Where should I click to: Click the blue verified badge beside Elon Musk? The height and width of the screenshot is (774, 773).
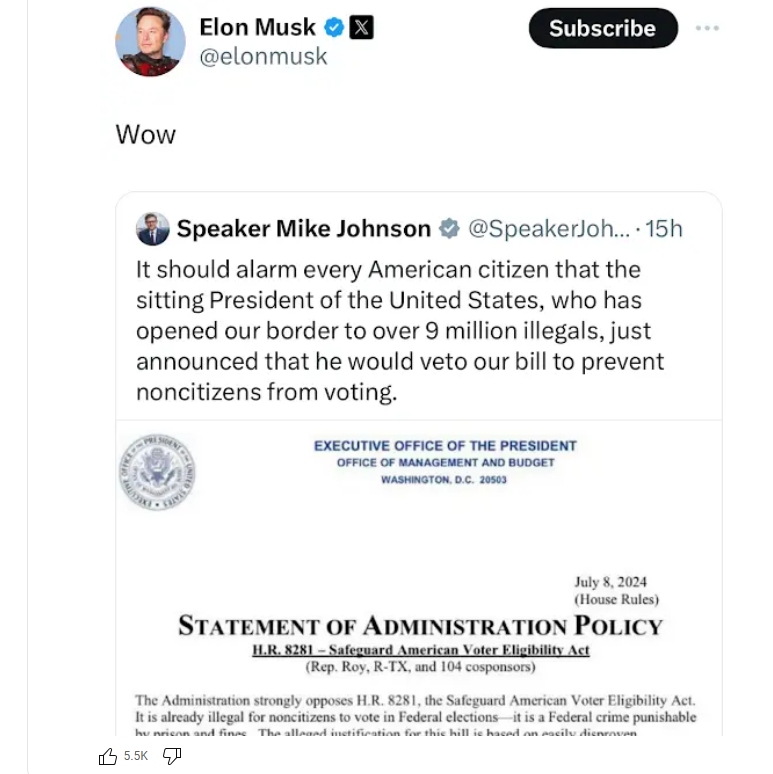[x=334, y=28]
